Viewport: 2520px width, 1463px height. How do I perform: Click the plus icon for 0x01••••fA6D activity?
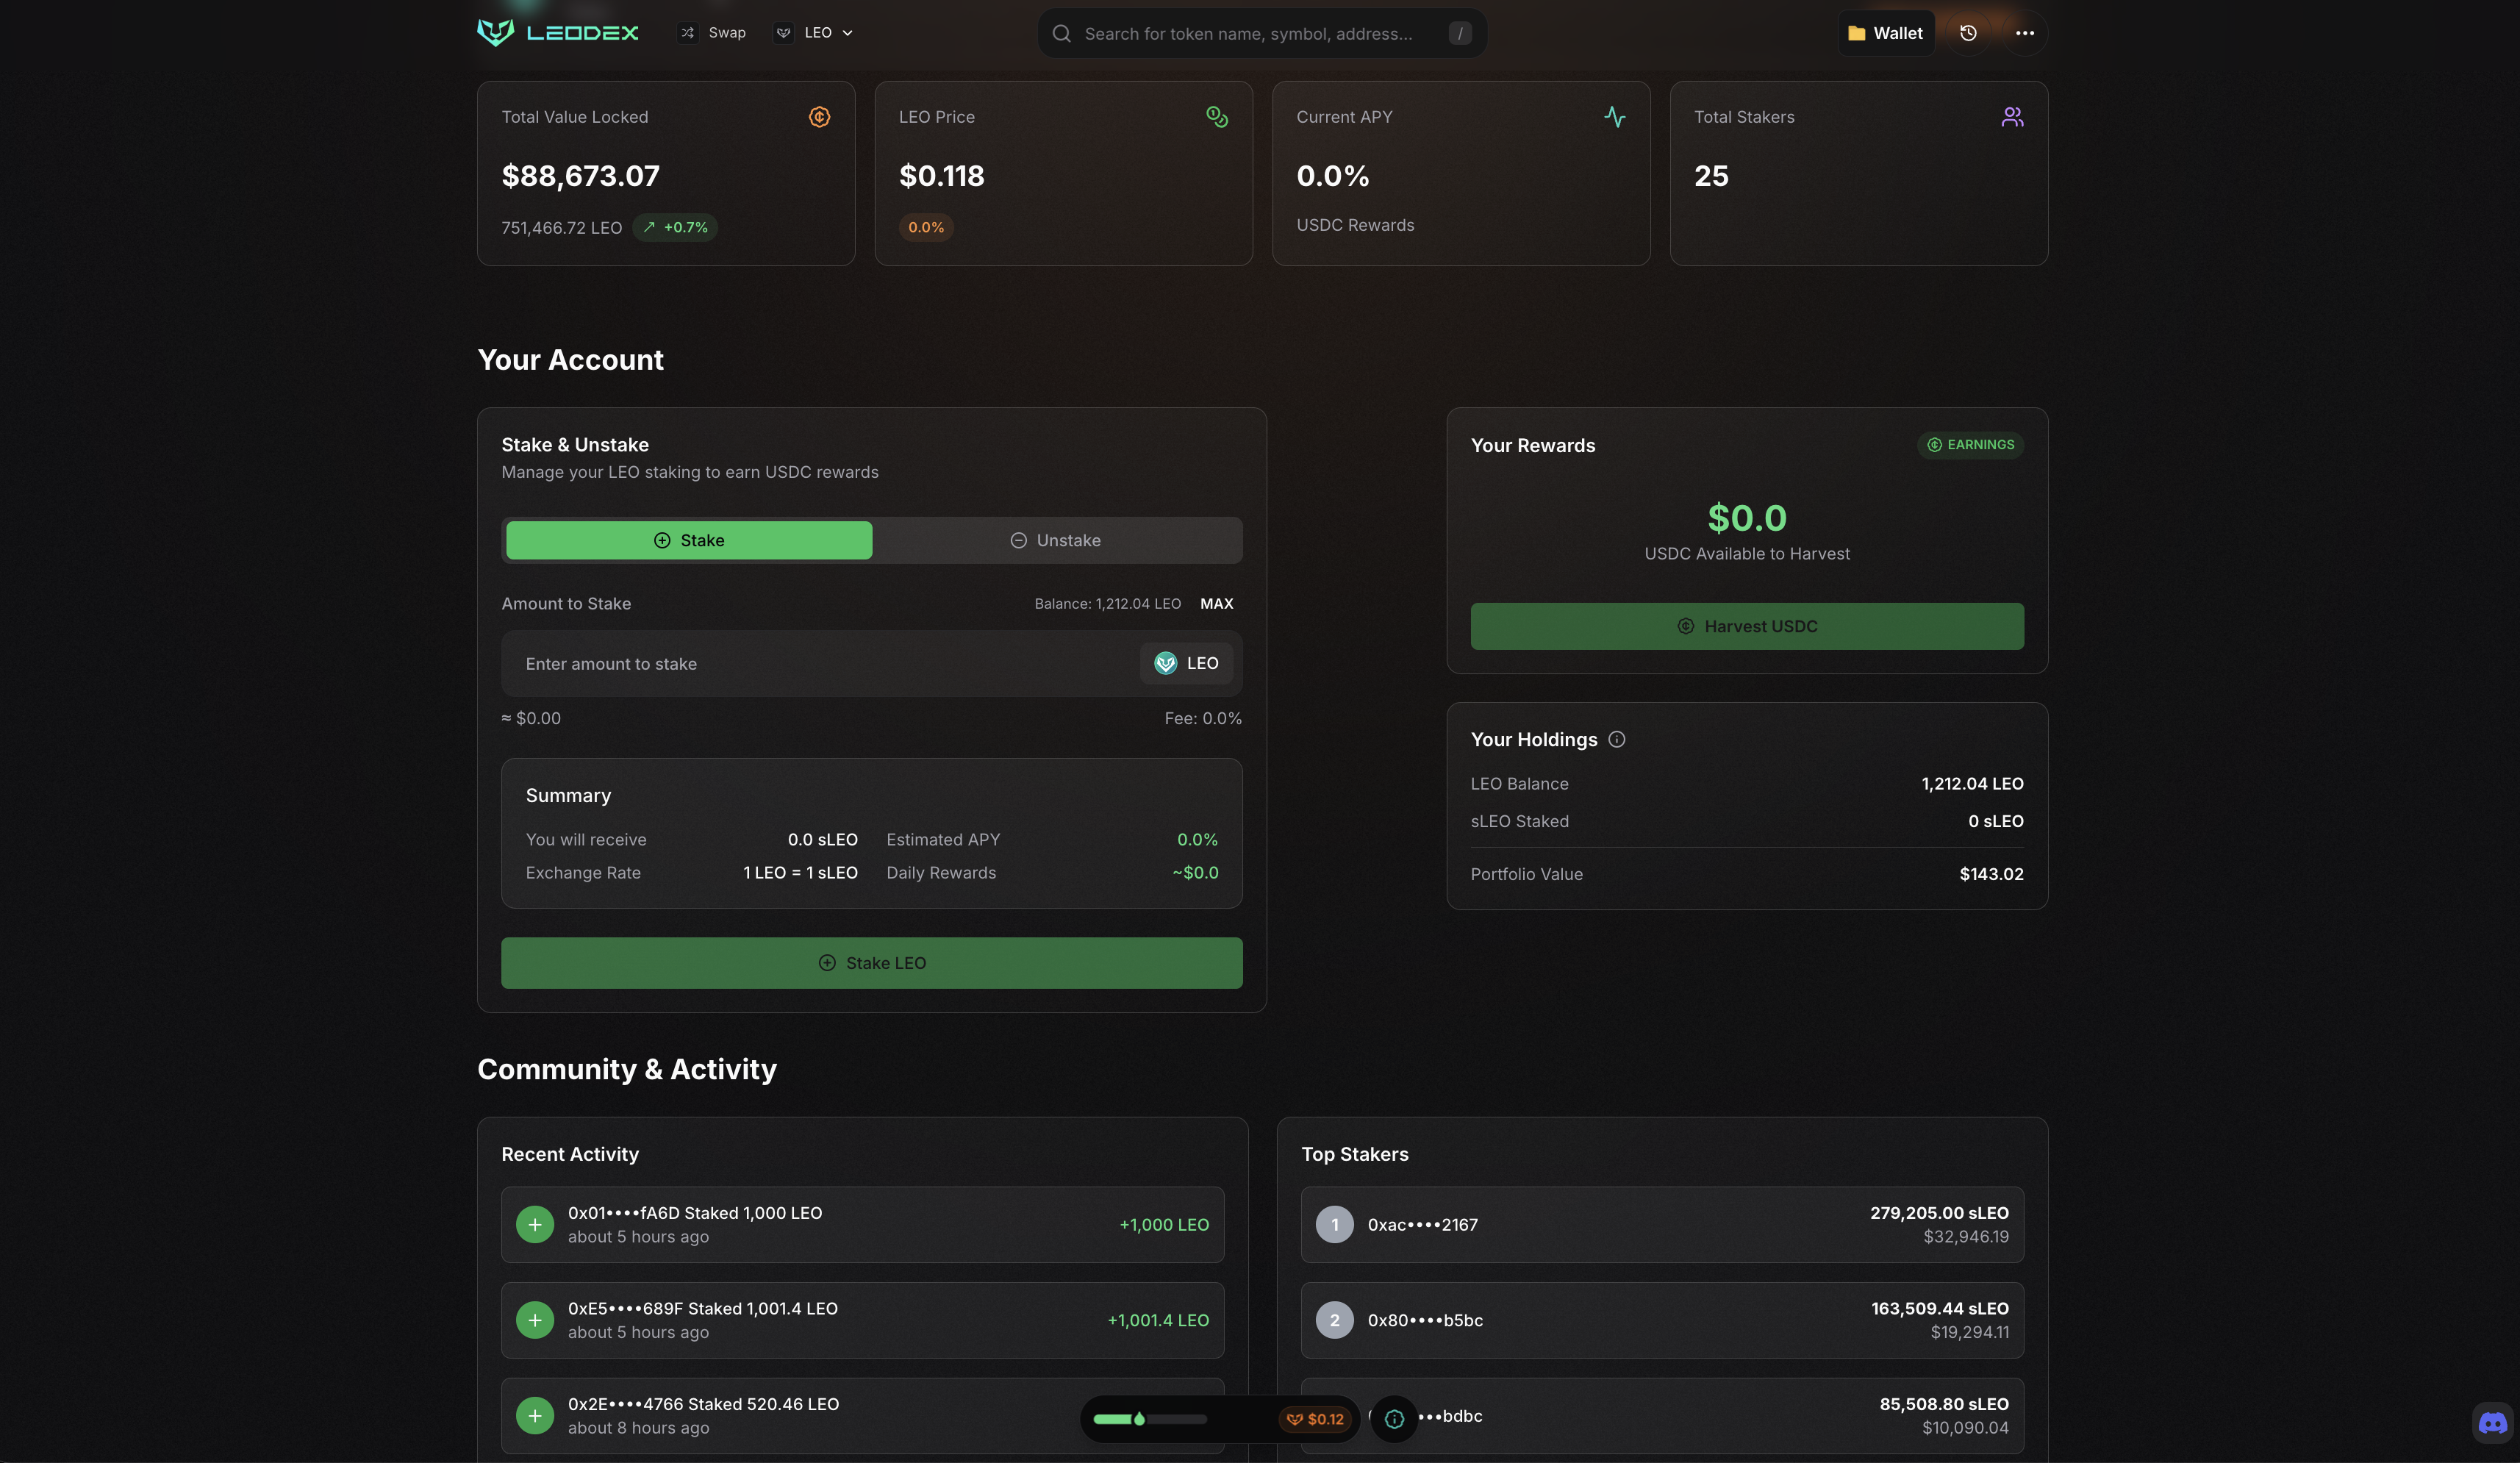[x=535, y=1225]
